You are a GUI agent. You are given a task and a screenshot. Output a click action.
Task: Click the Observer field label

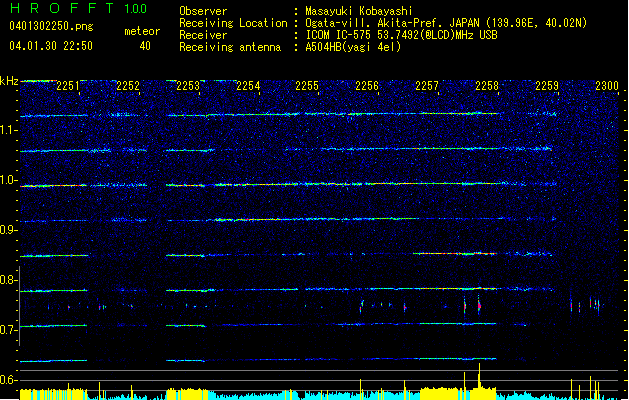[x=203, y=11]
